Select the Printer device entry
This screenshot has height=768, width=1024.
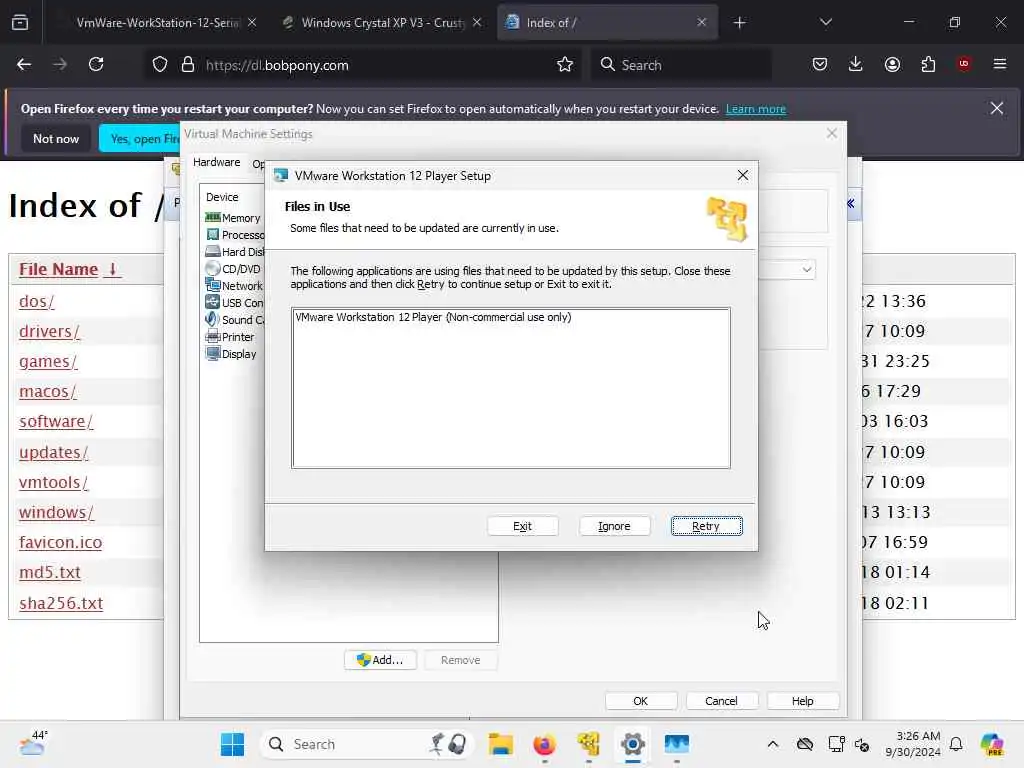[230, 337]
